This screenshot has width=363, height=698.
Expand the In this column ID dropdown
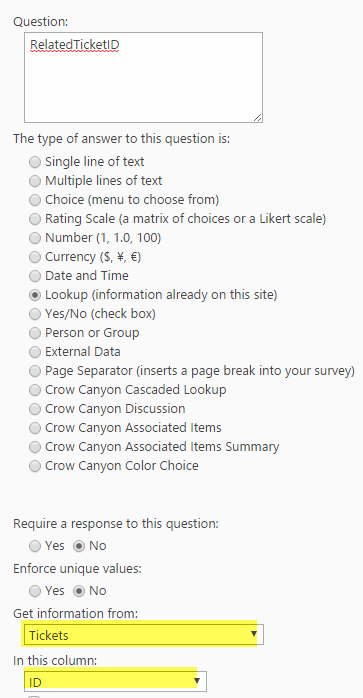point(115,681)
